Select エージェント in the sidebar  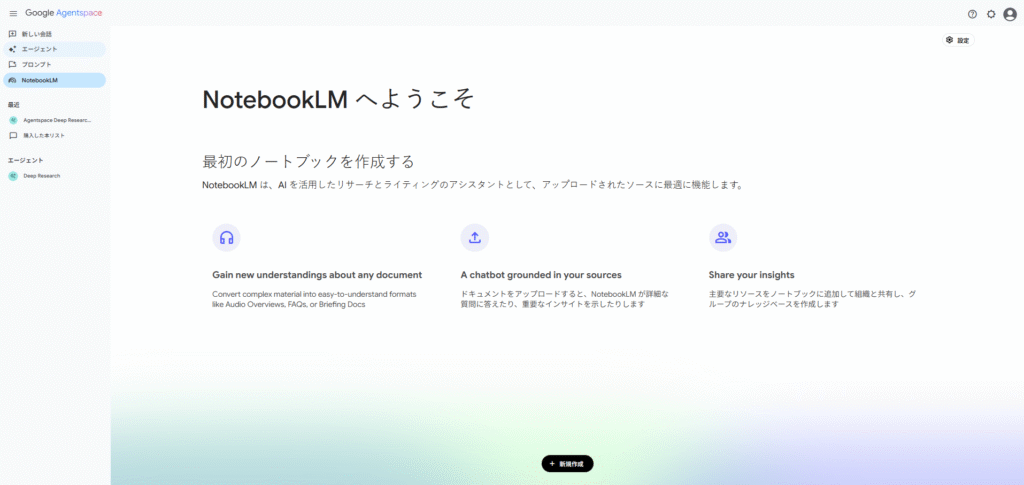[x=54, y=49]
